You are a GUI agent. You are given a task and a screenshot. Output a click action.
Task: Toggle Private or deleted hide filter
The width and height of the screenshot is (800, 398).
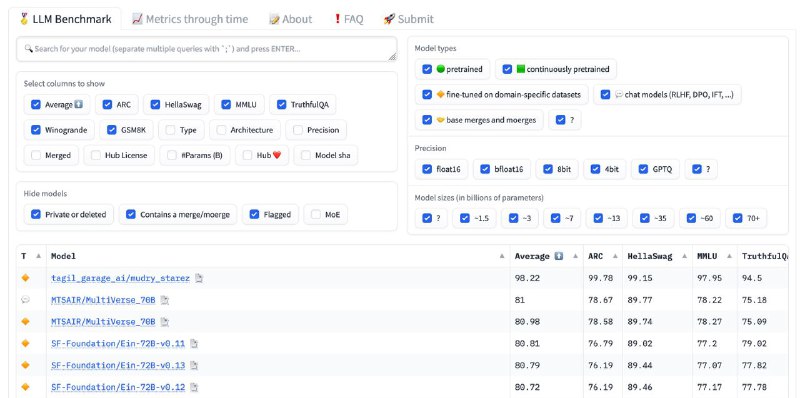pyautogui.click(x=36, y=214)
